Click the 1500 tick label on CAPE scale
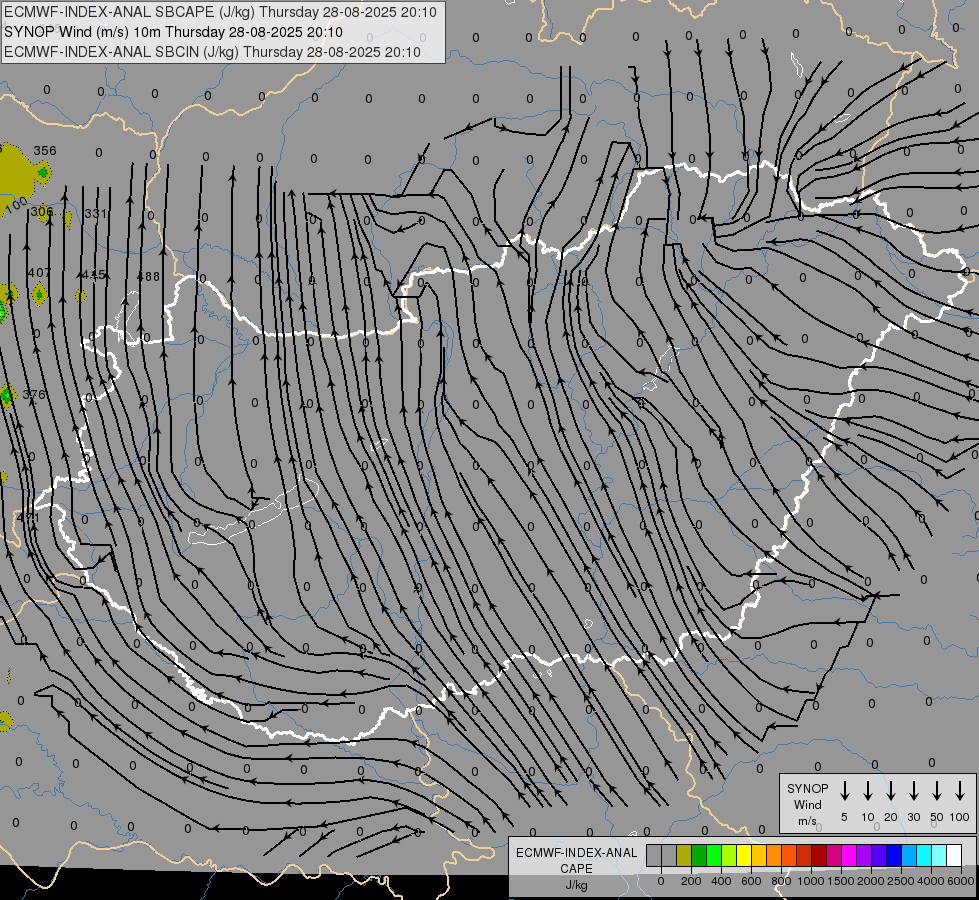The image size is (979, 900). pyautogui.click(x=840, y=881)
